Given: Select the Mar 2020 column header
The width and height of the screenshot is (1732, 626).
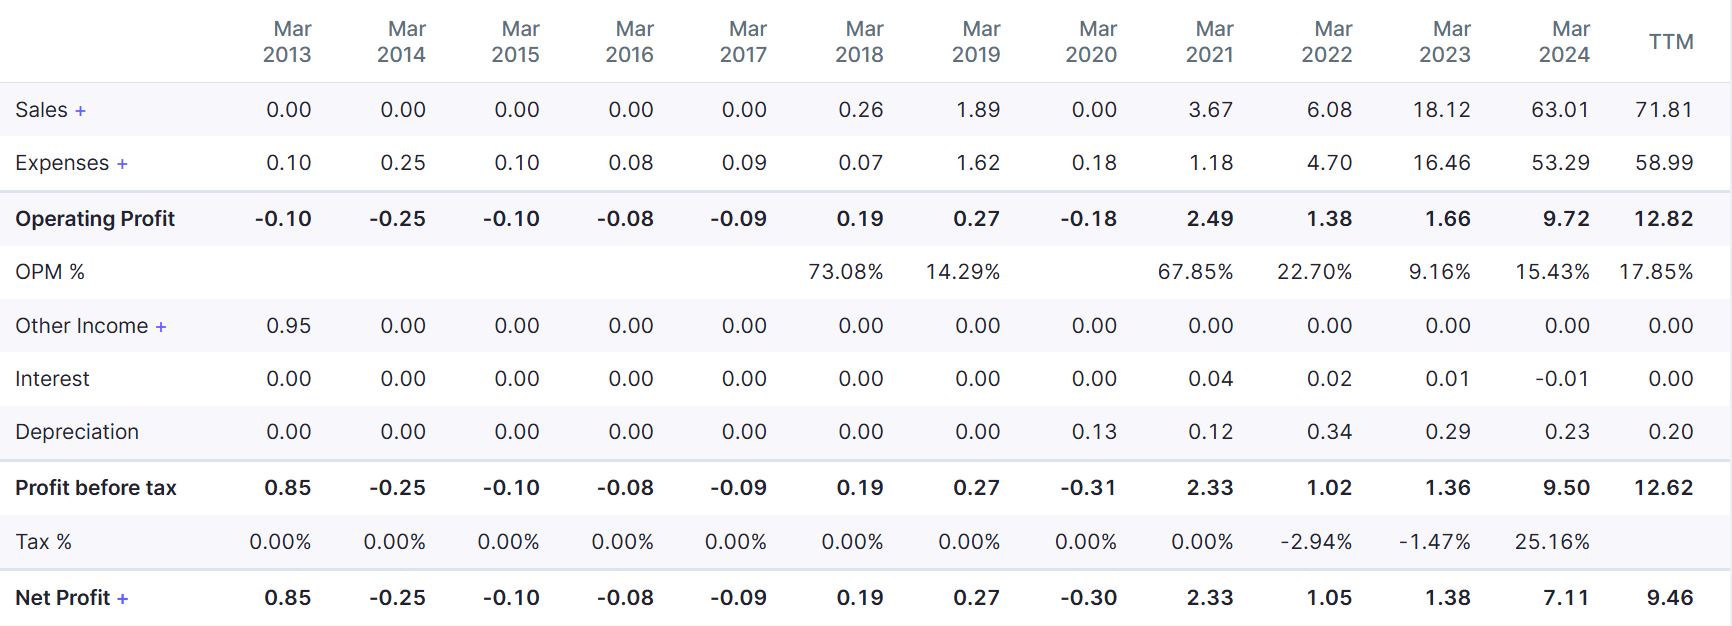Looking at the screenshot, I should click(1091, 42).
